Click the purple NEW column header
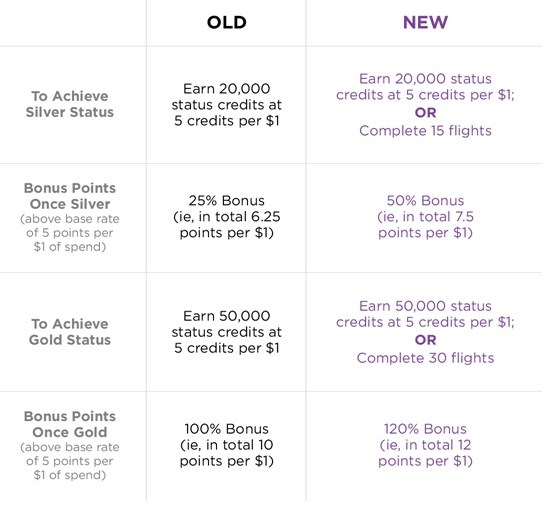Image resolution: width=550 pixels, height=505 pixels. 425,22
